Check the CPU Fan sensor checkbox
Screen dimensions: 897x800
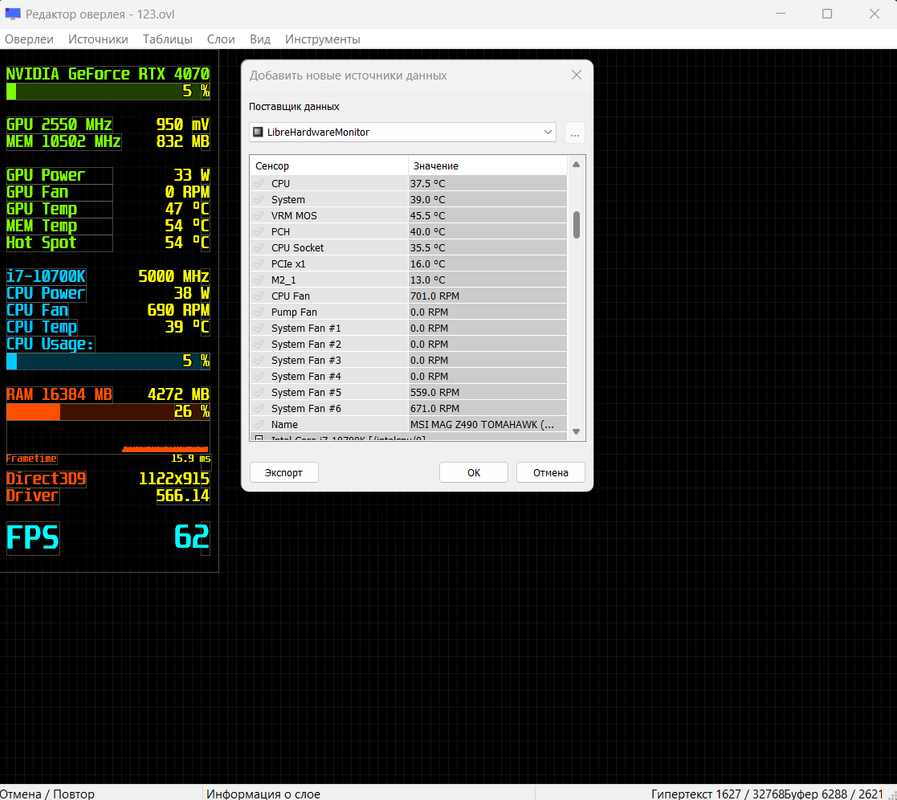[259, 296]
